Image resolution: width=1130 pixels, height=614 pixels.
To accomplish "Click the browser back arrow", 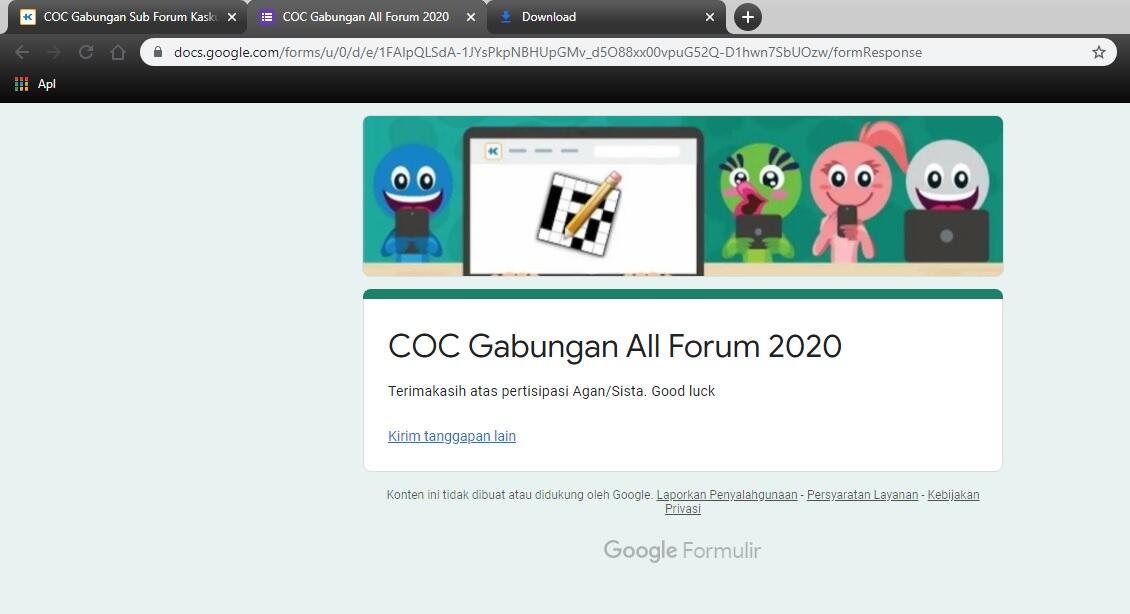I will [22, 52].
